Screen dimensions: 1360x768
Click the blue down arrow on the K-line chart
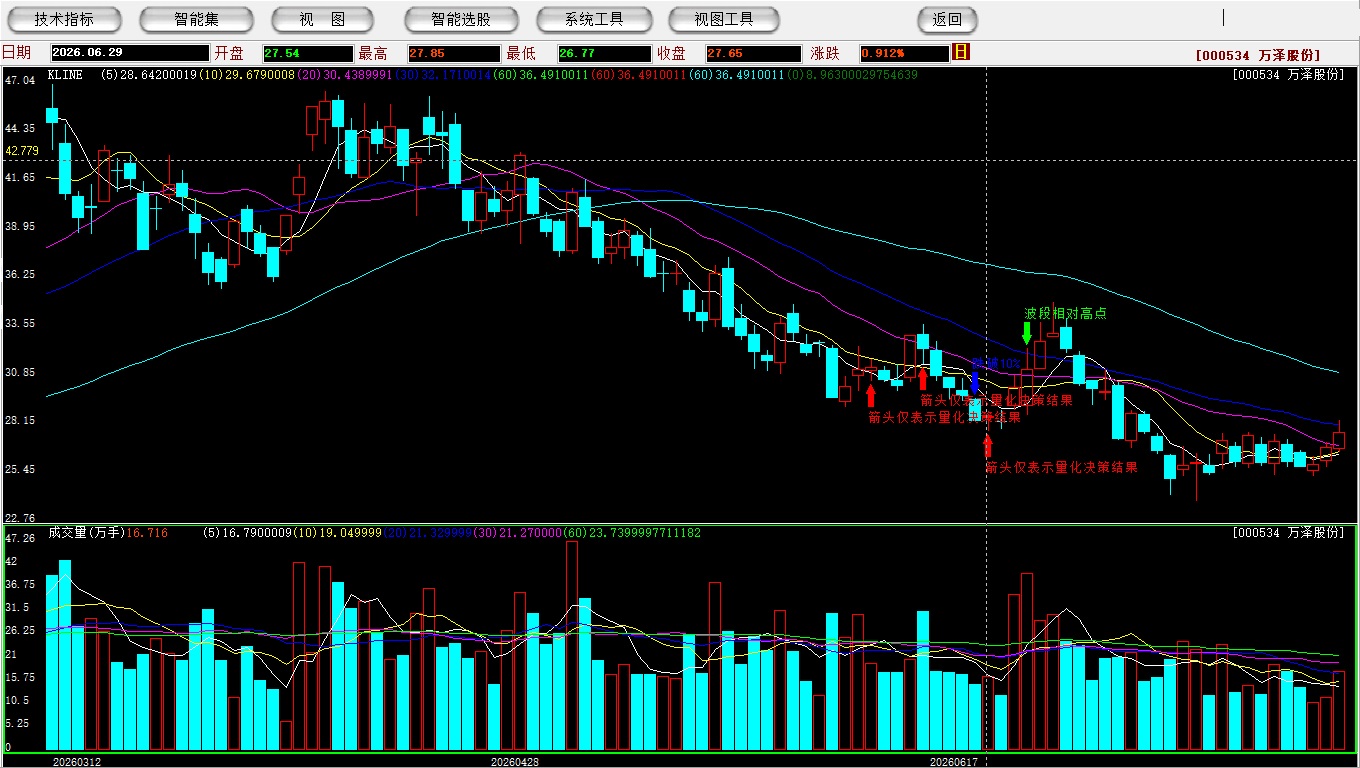[x=975, y=381]
